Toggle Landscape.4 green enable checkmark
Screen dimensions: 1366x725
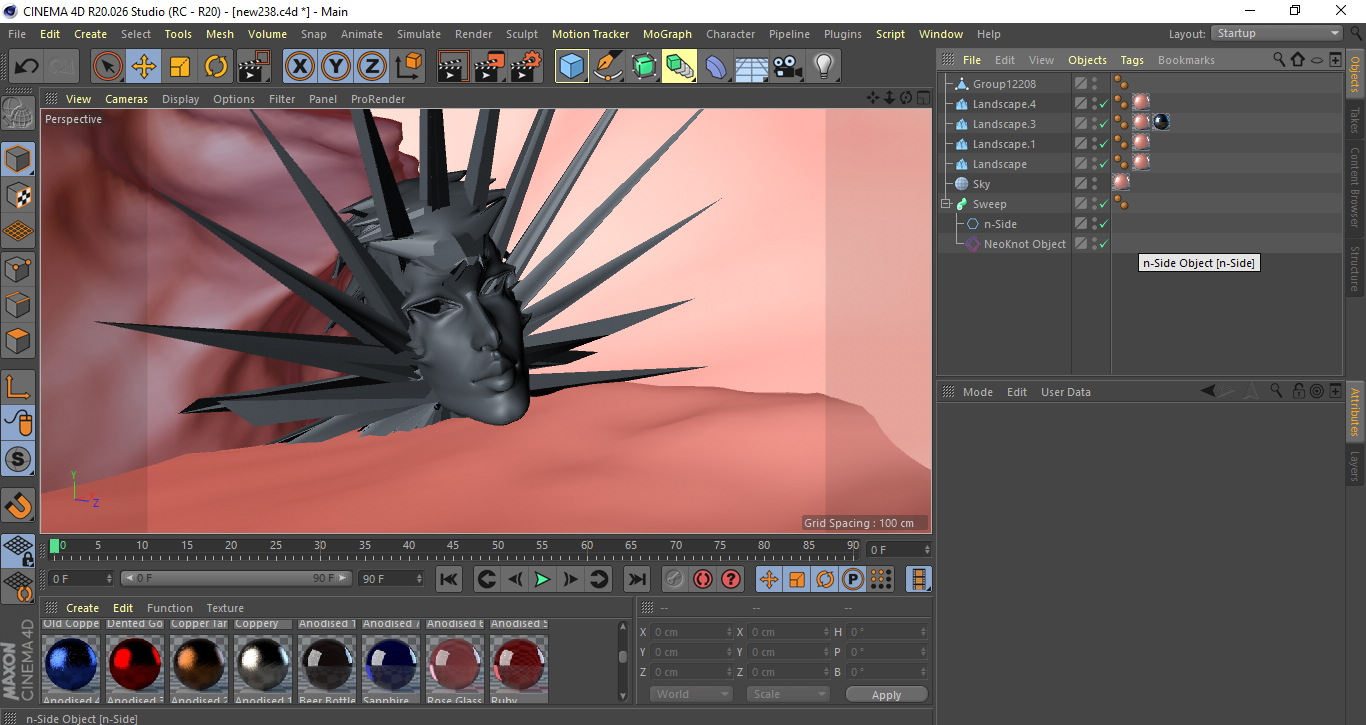pyautogui.click(x=1104, y=104)
